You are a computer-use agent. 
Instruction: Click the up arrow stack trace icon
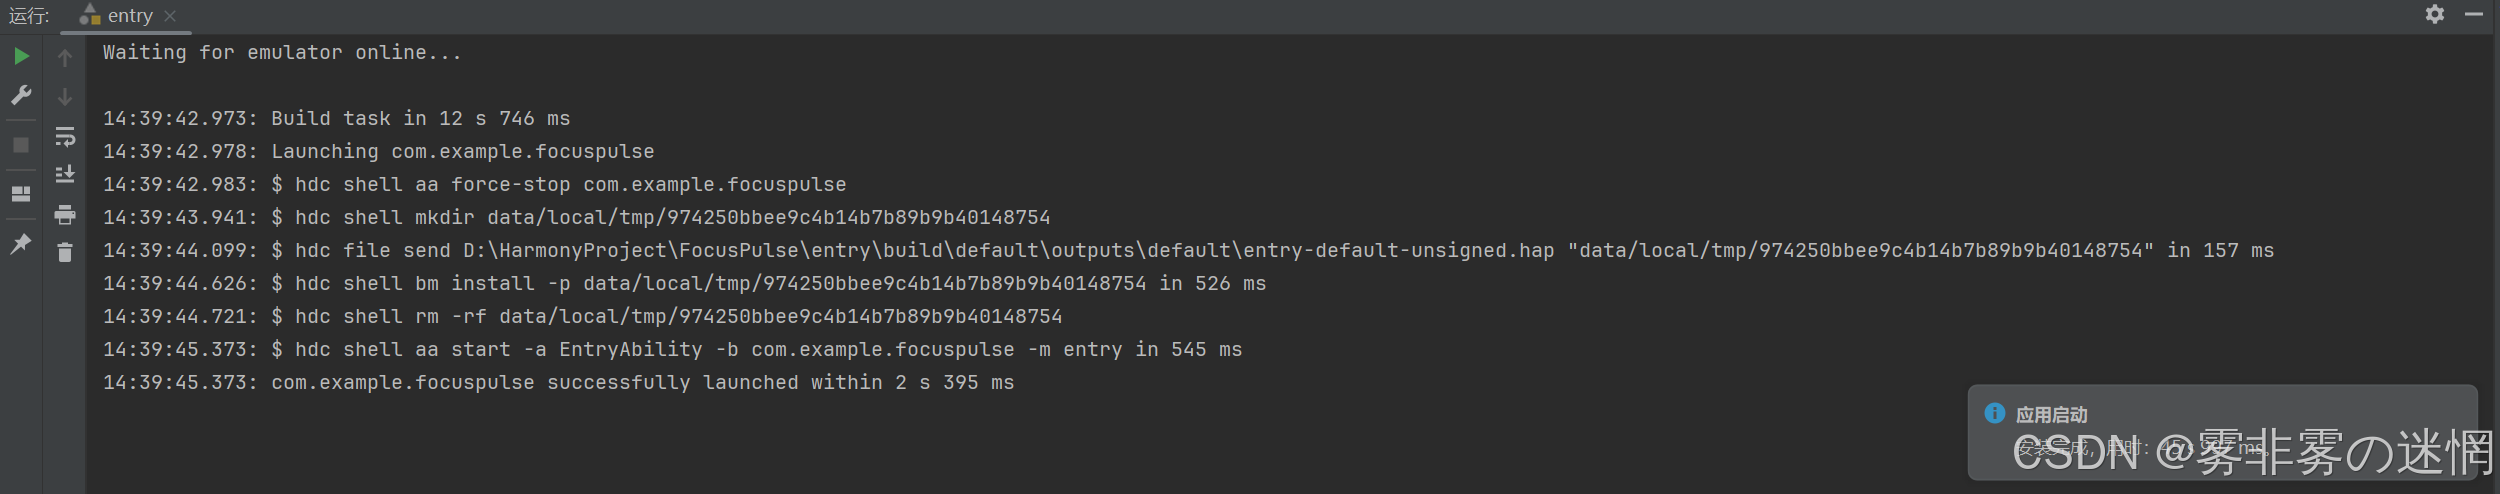[65, 58]
